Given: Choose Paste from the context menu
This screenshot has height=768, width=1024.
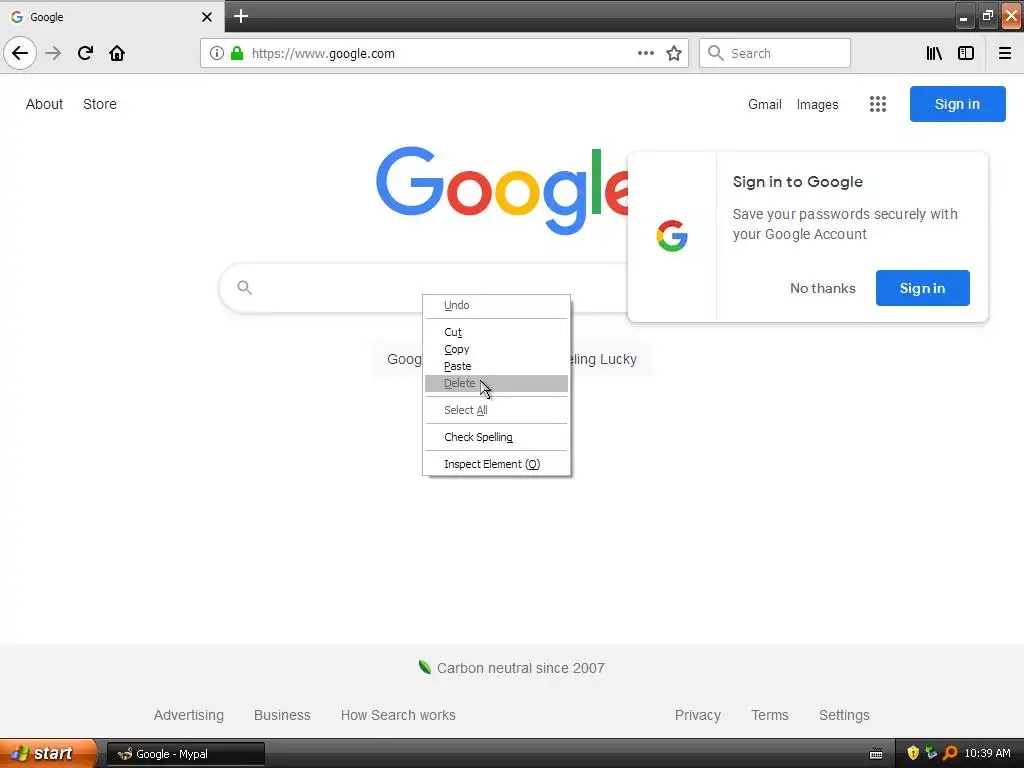Looking at the screenshot, I should pos(496,366).
